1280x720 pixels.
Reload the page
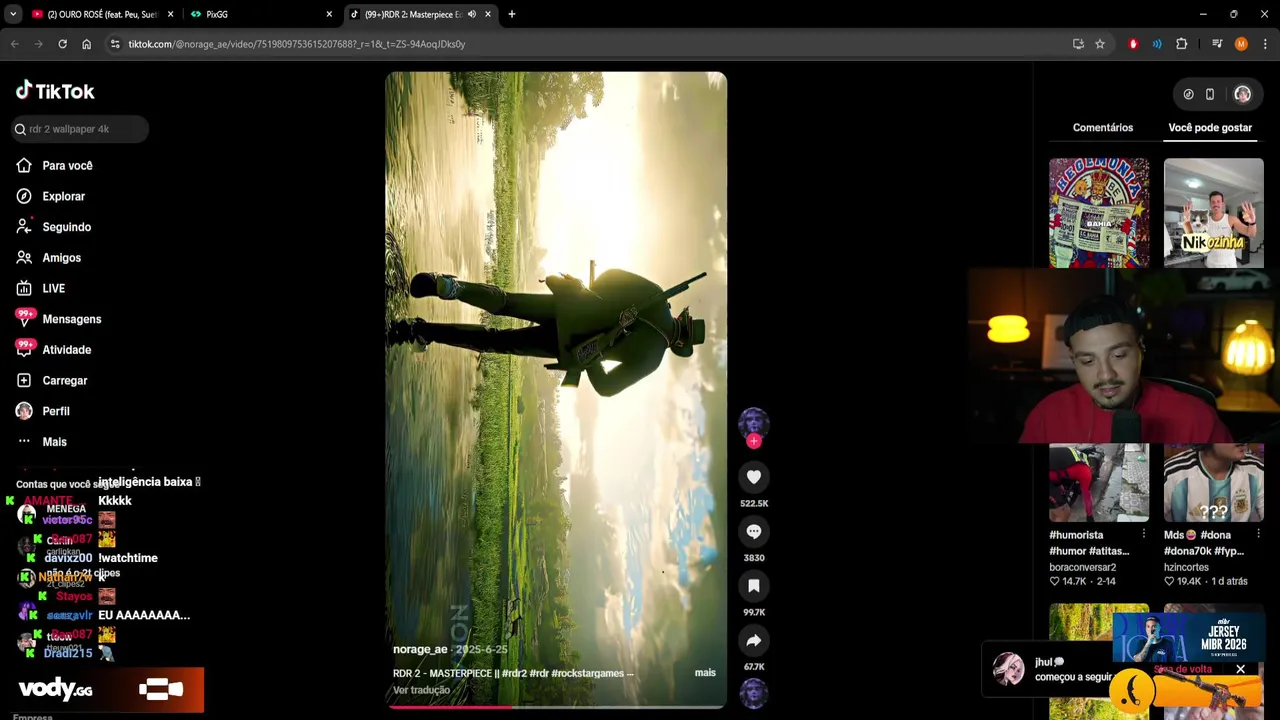(x=62, y=44)
